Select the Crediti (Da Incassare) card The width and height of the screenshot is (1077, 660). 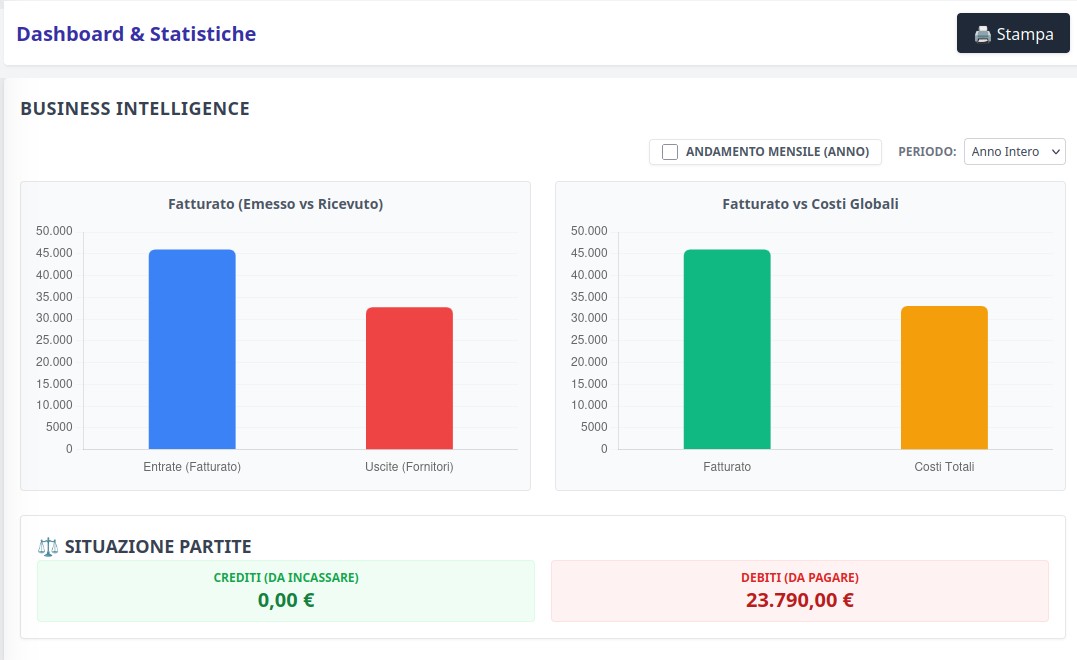(286, 591)
